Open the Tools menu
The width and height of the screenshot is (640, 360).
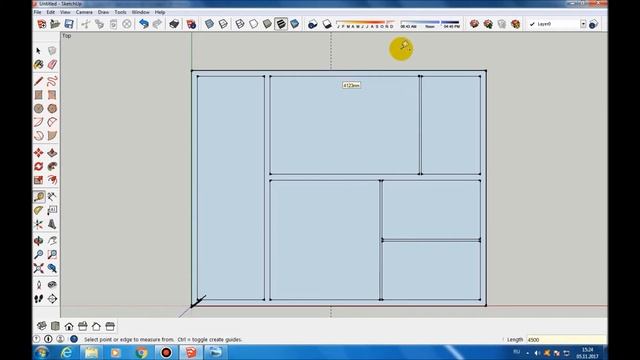click(120, 12)
